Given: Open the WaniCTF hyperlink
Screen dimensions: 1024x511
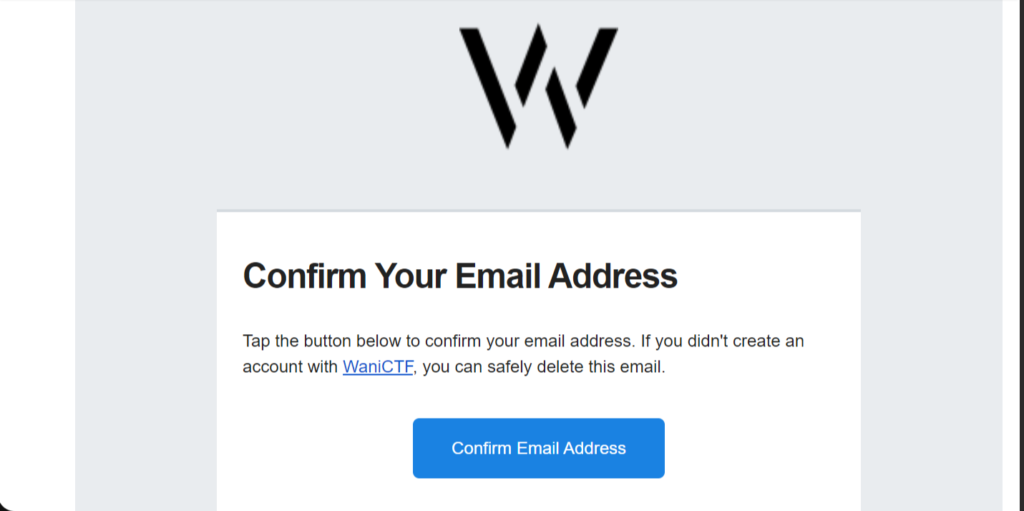Looking at the screenshot, I should click(378, 367).
